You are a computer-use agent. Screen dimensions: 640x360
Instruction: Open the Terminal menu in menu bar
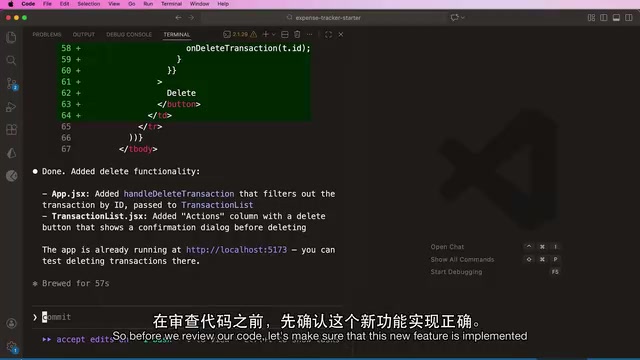pyautogui.click(x=171, y=4)
